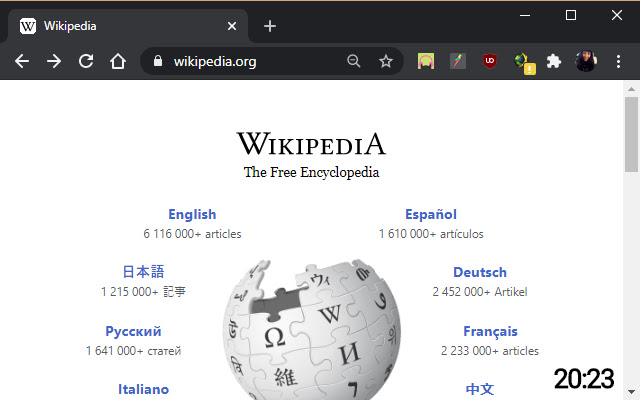The width and height of the screenshot is (640, 400).
Task: Open the globe extension with warning badge
Action: (x=524, y=63)
